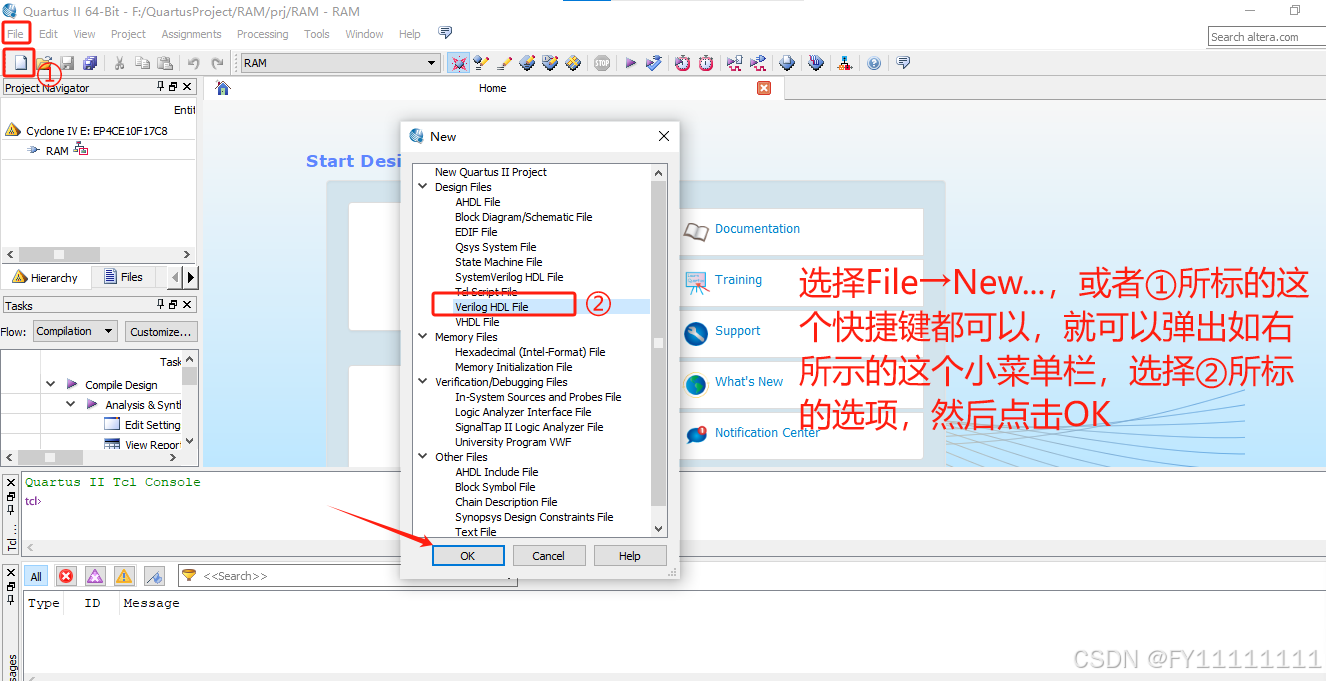Open the File menu
This screenshot has height=681, width=1326.
pyautogui.click(x=15, y=34)
